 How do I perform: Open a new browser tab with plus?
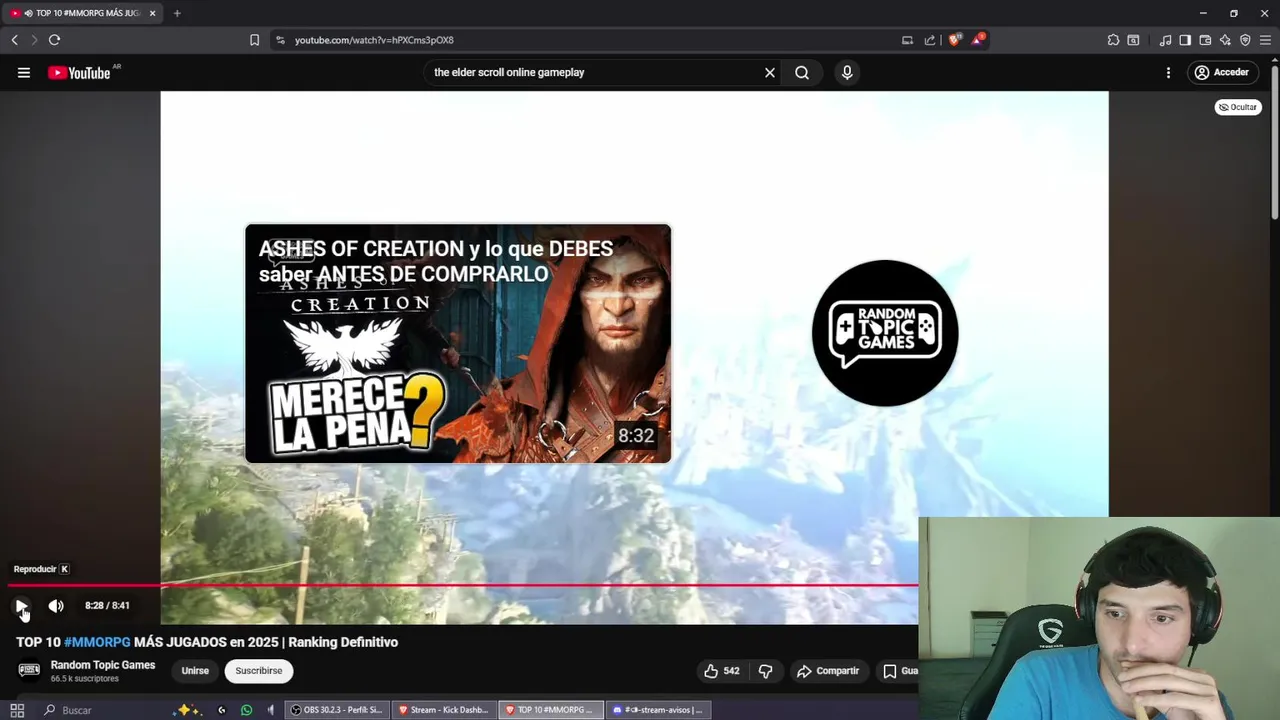click(x=177, y=13)
